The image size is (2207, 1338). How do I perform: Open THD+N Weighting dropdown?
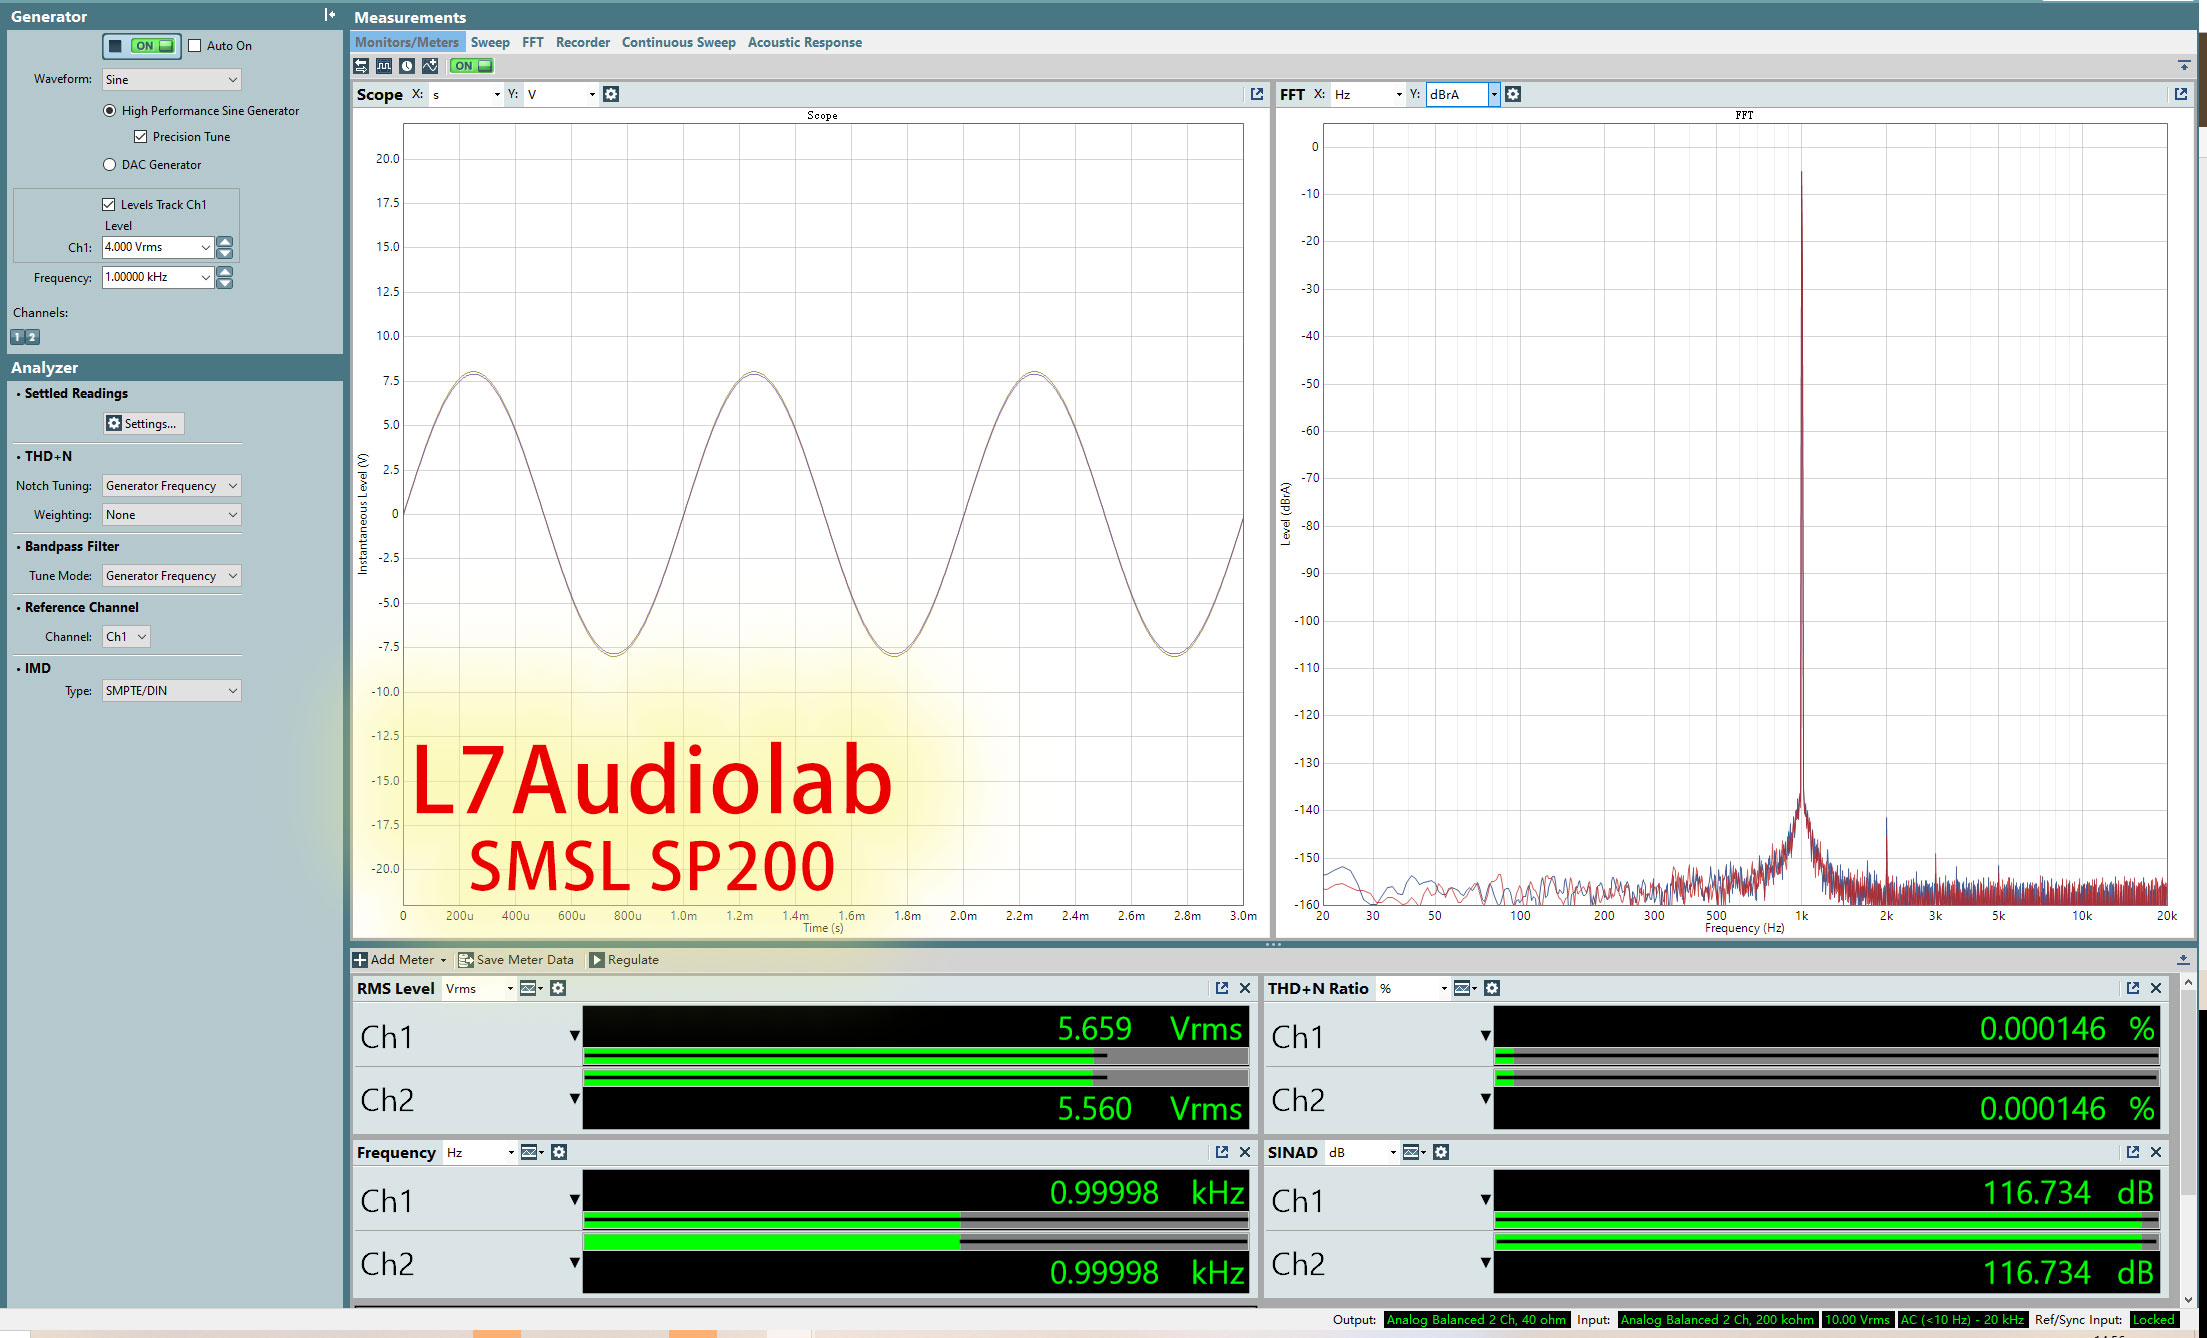pos(171,515)
